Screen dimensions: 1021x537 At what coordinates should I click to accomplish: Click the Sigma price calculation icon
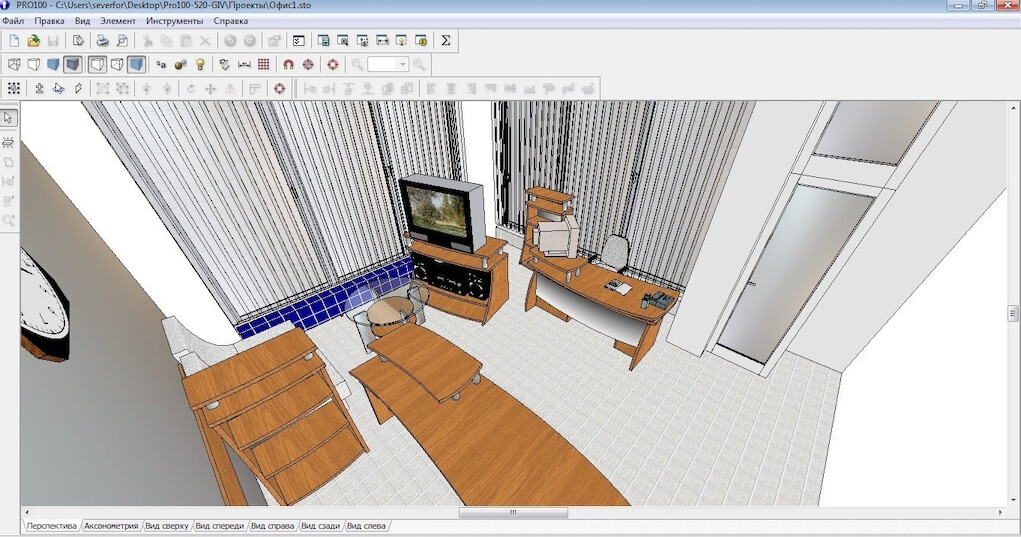446,41
